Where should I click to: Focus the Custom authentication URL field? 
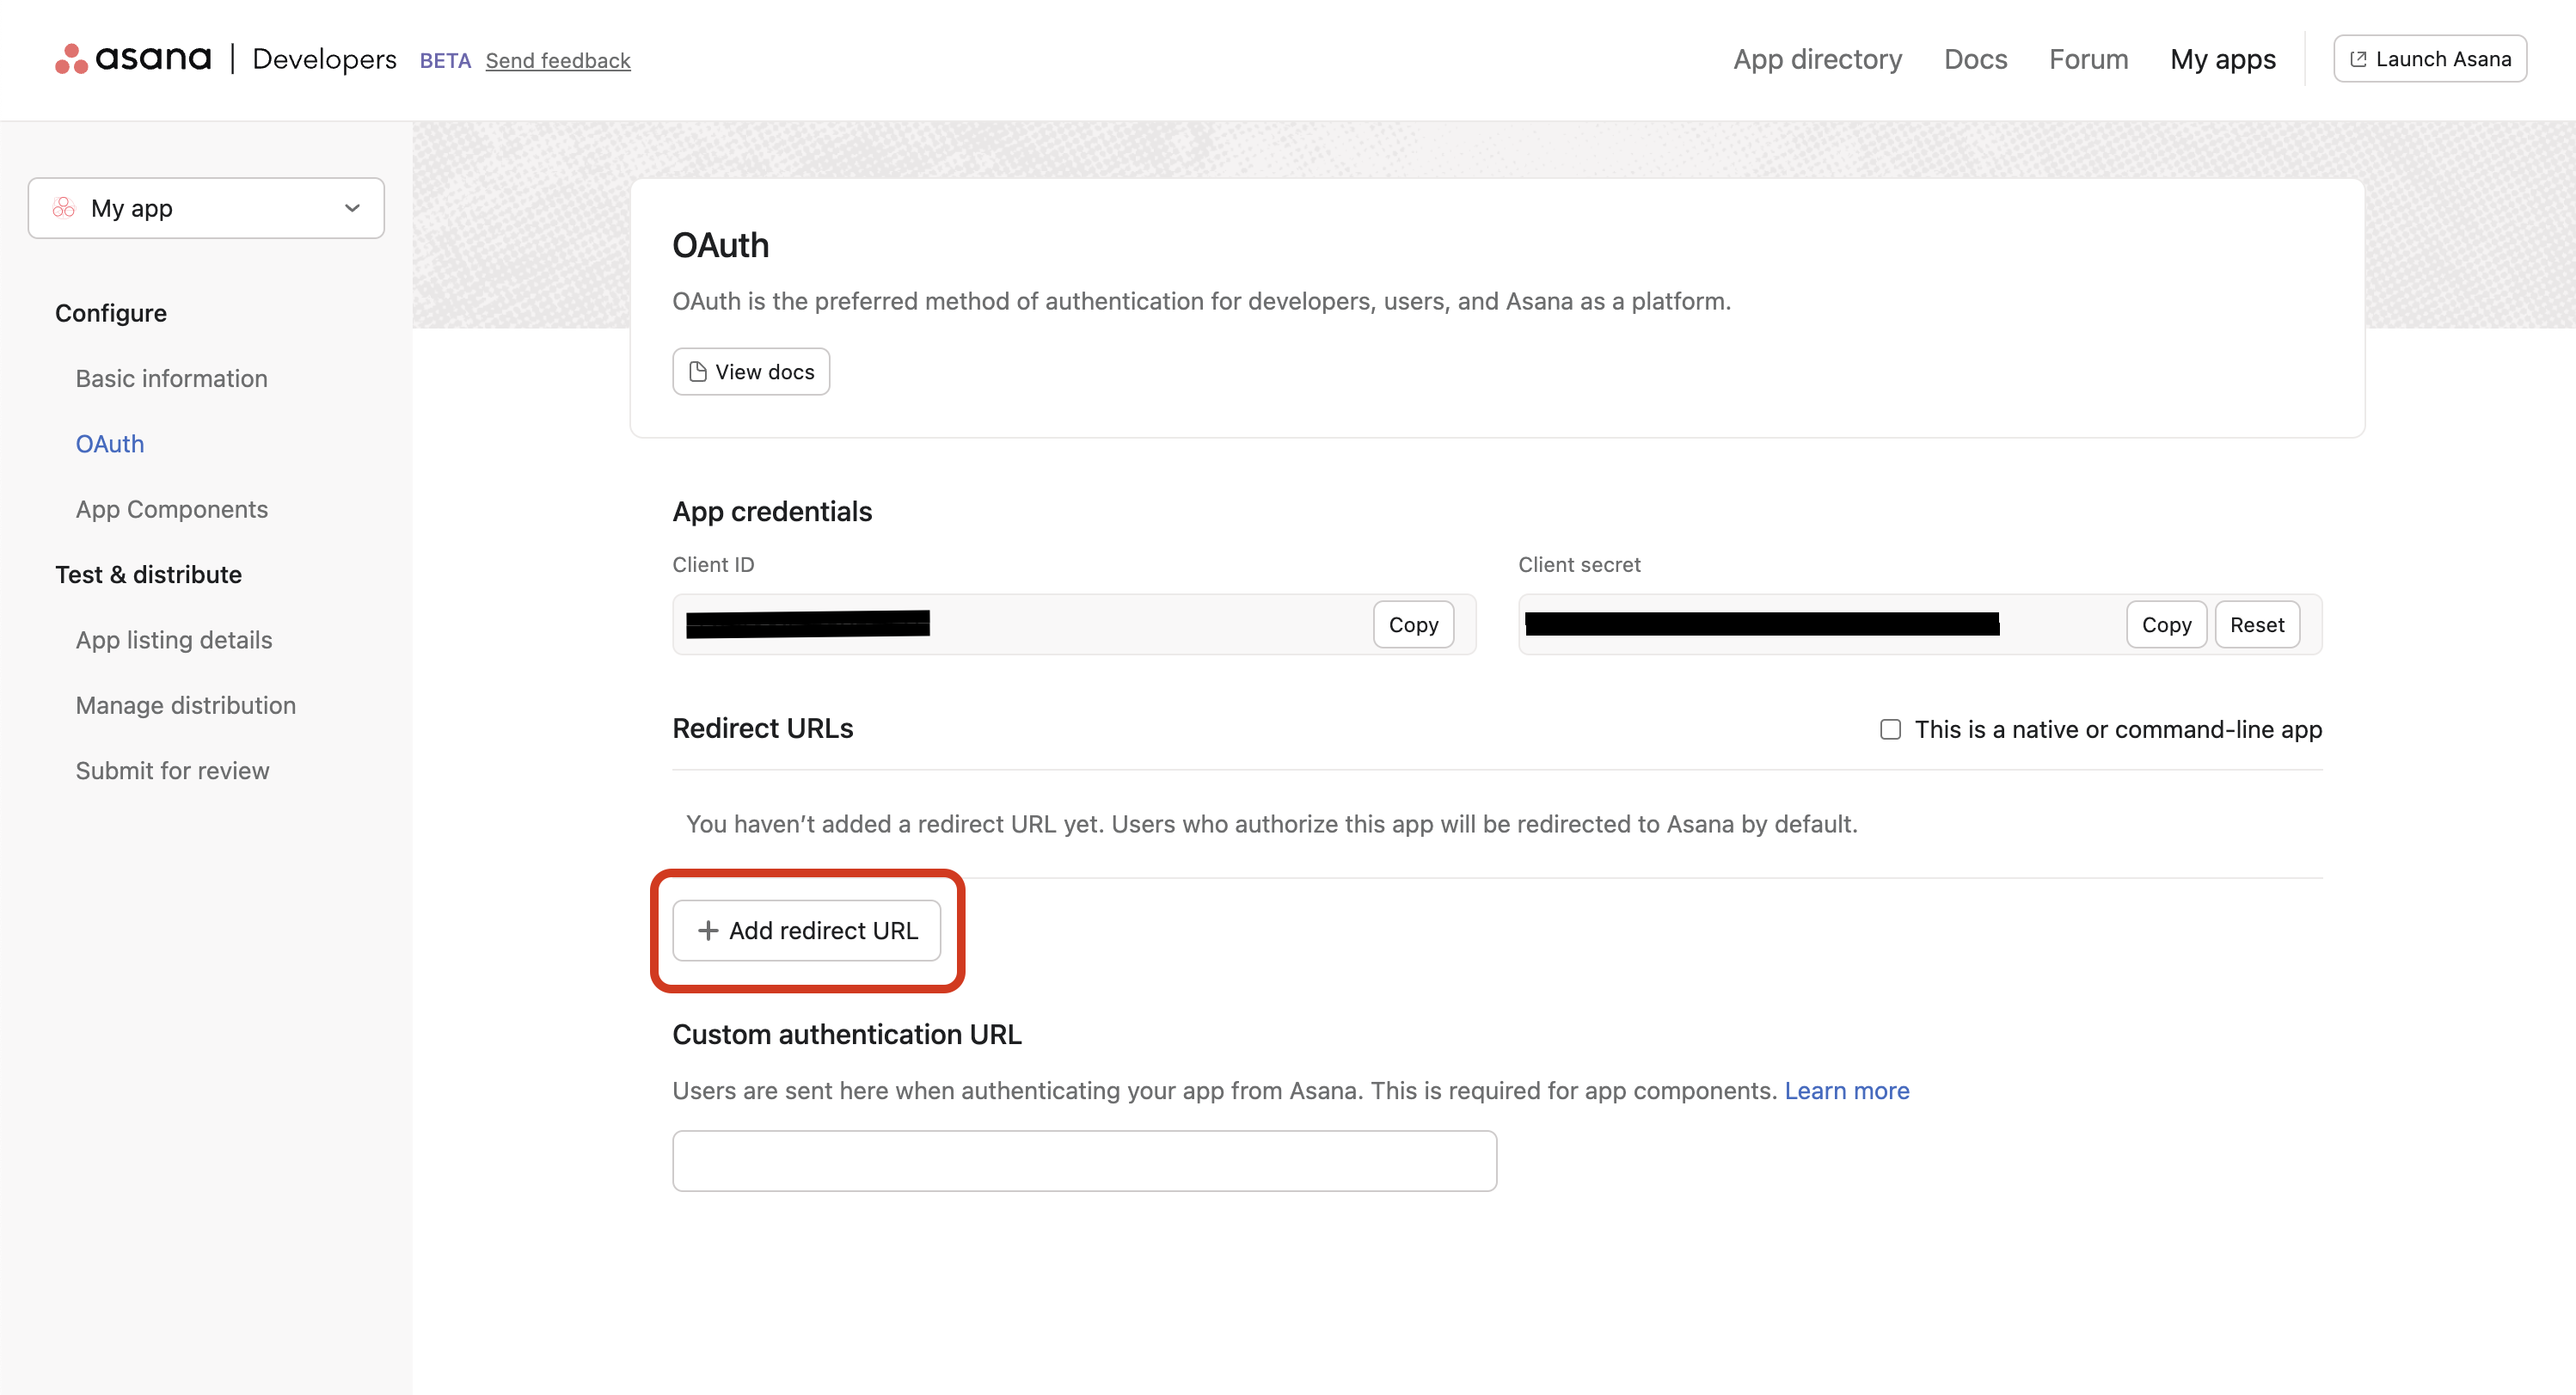(1084, 1161)
